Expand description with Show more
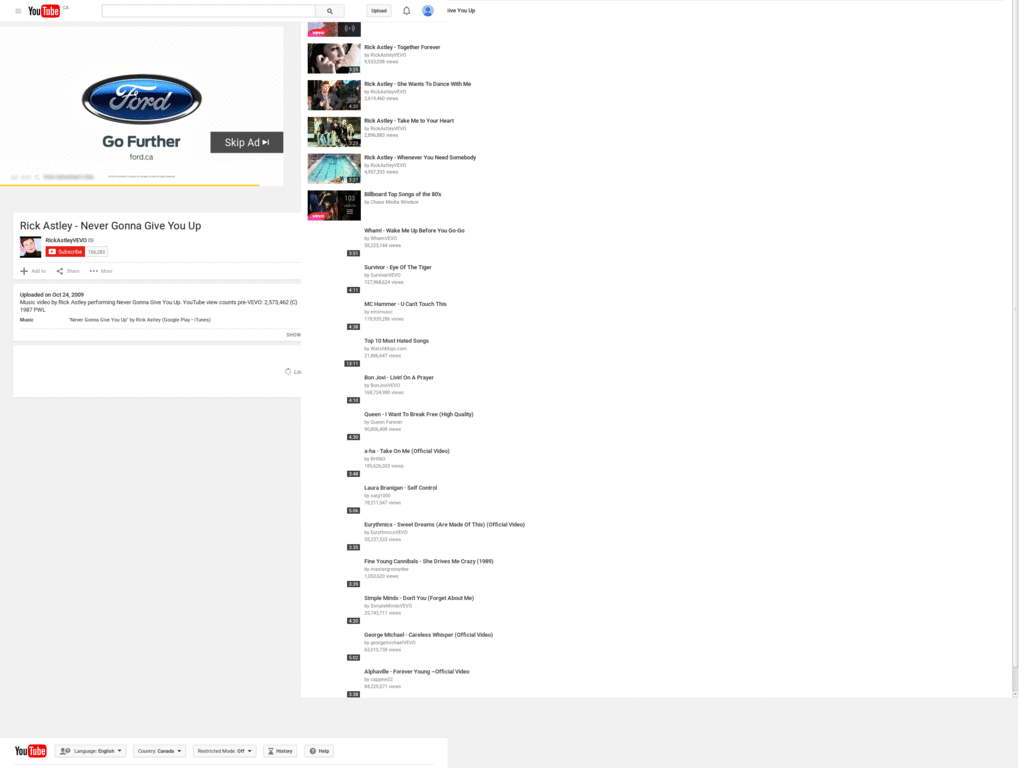1024x768 pixels. (x=293, y=335)
